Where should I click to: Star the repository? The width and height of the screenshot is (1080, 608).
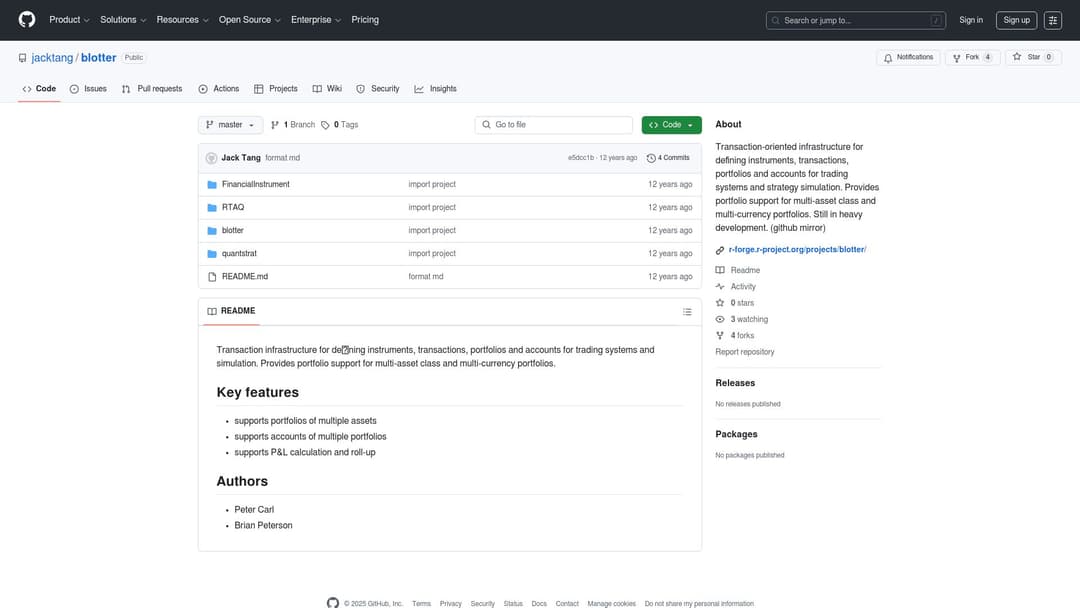1033,58
